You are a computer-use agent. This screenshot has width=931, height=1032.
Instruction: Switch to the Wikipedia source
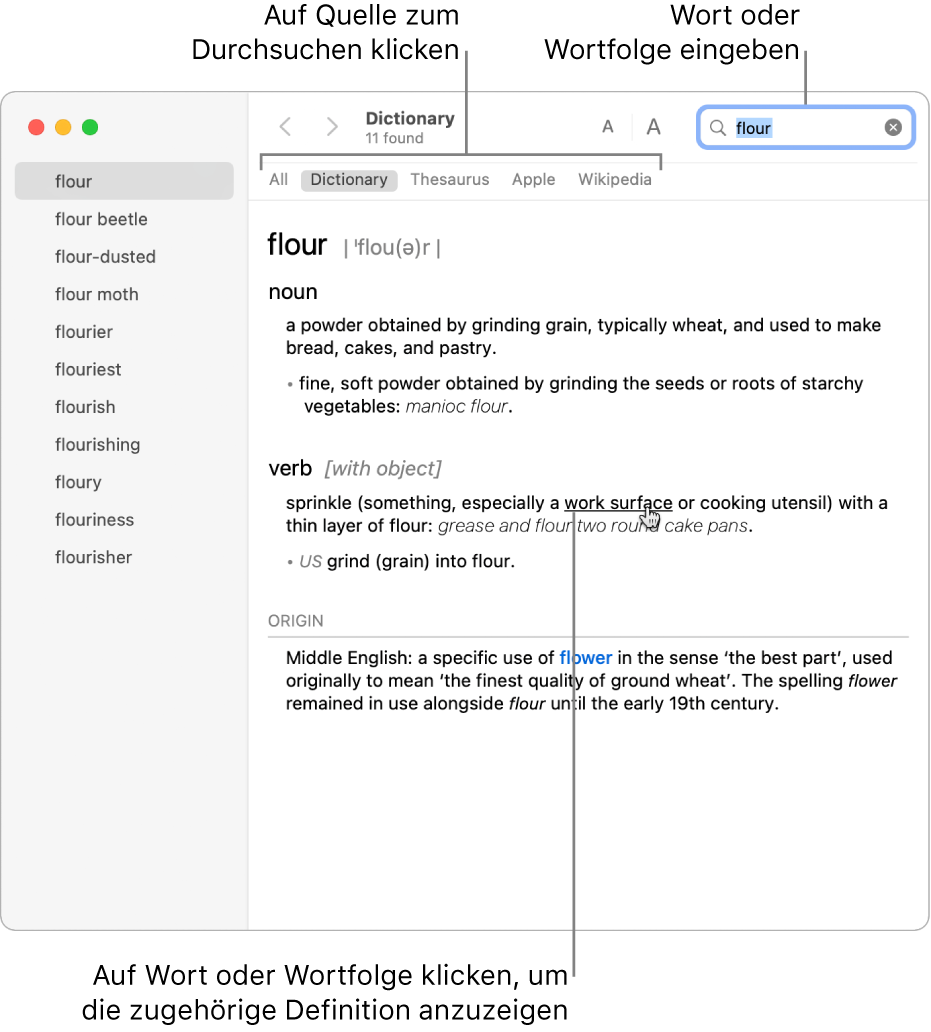pos(615,180)
